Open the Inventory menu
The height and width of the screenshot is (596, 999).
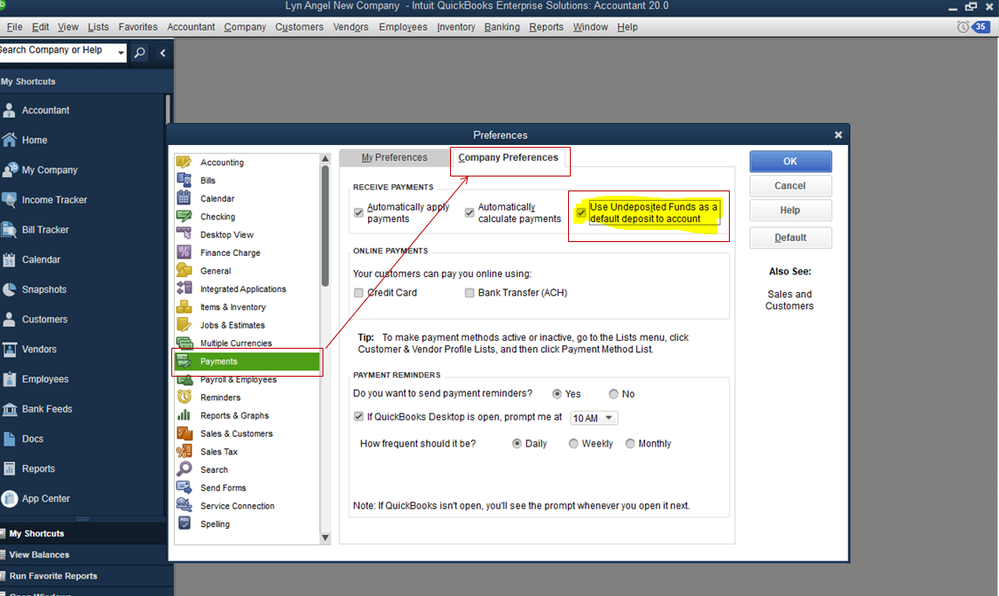[x=456, y=27]
